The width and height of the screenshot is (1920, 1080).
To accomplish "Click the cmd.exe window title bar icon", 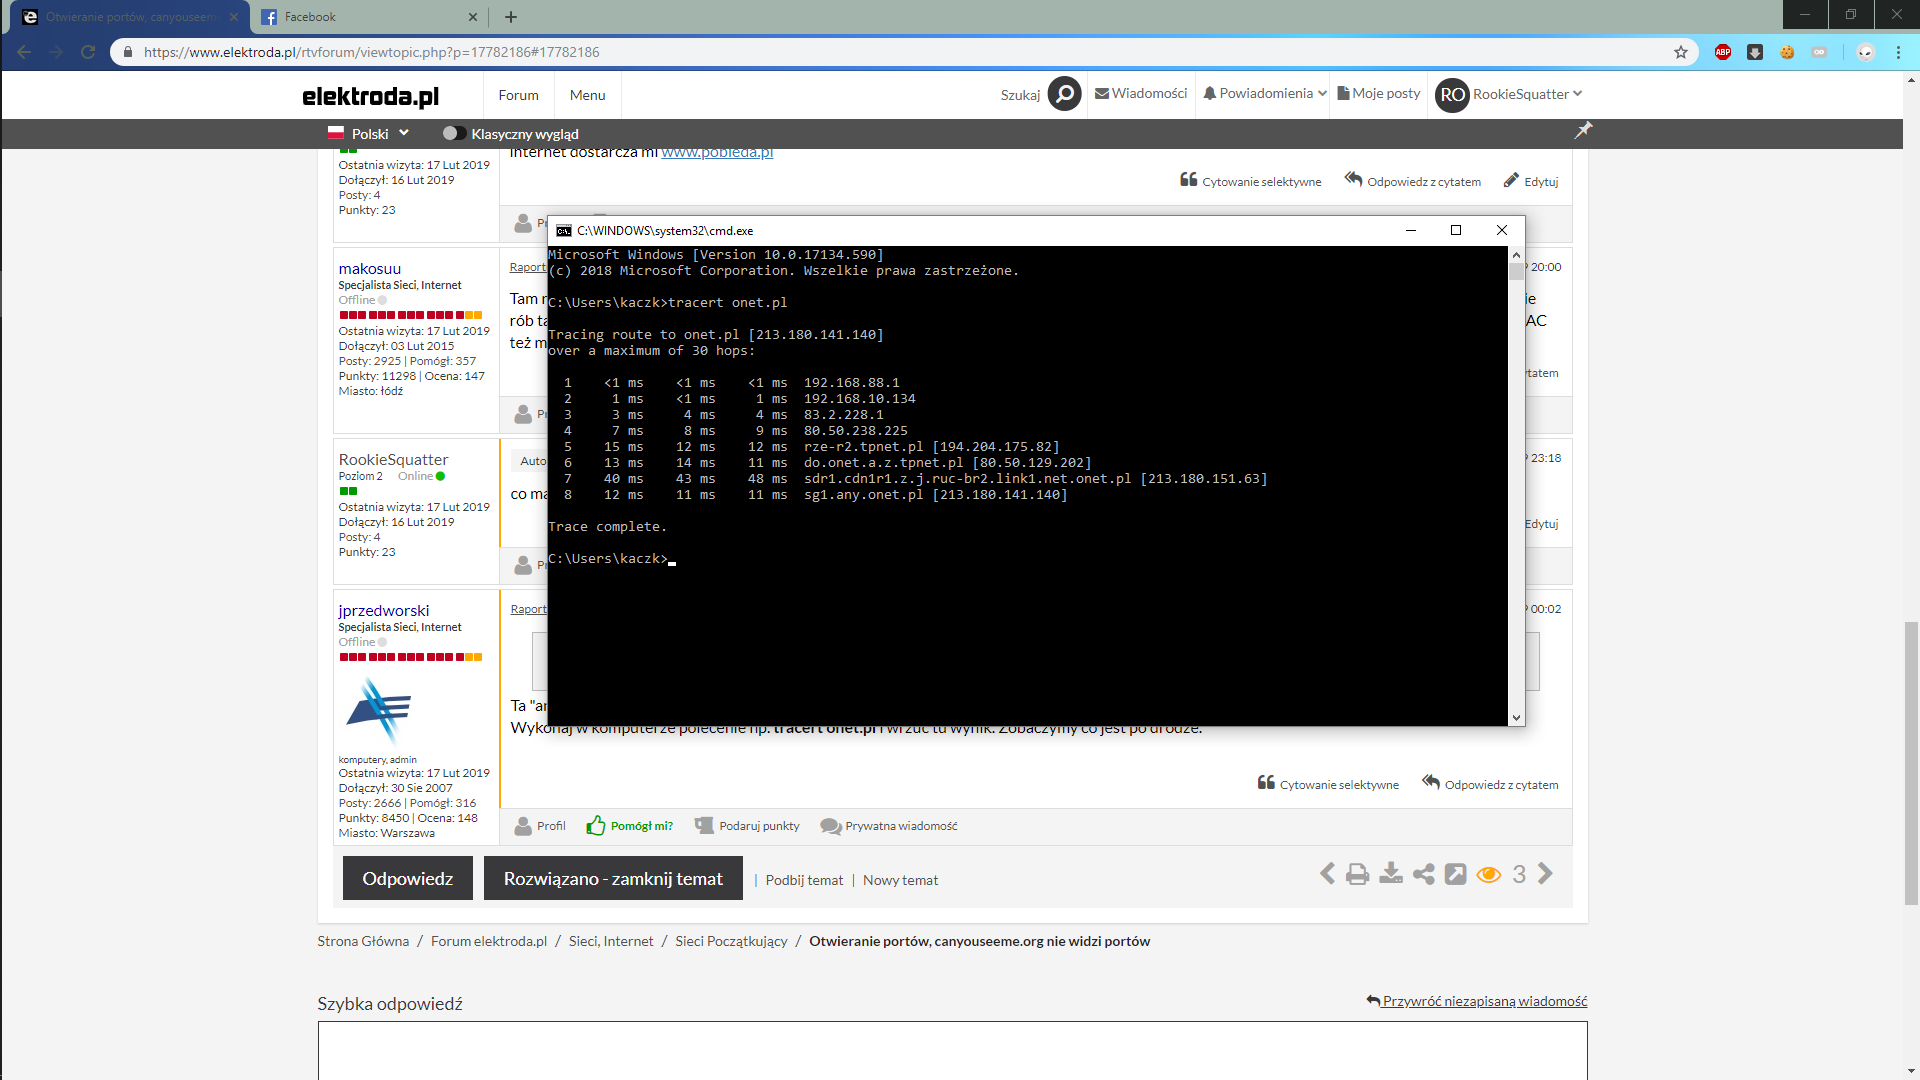I will 563,230.
